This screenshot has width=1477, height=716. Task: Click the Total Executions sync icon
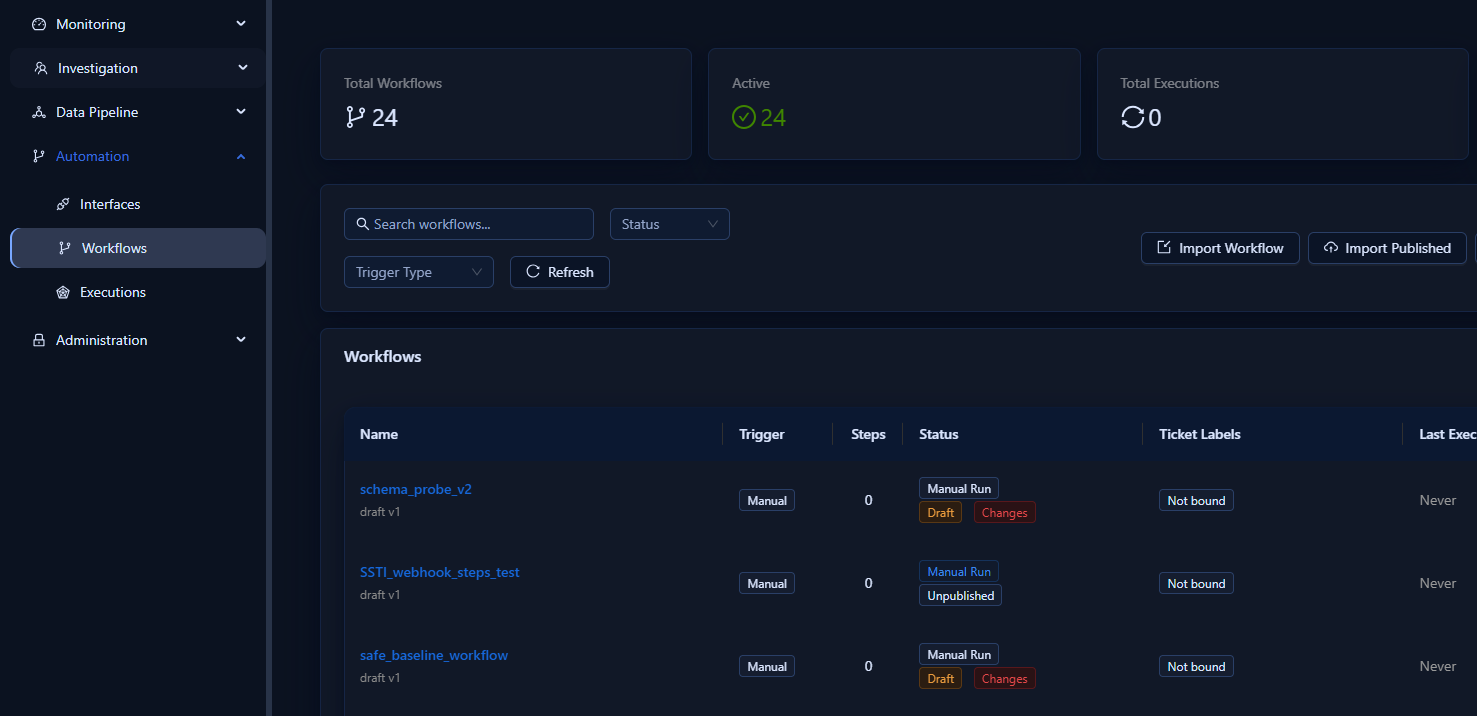pos(1132,118)
